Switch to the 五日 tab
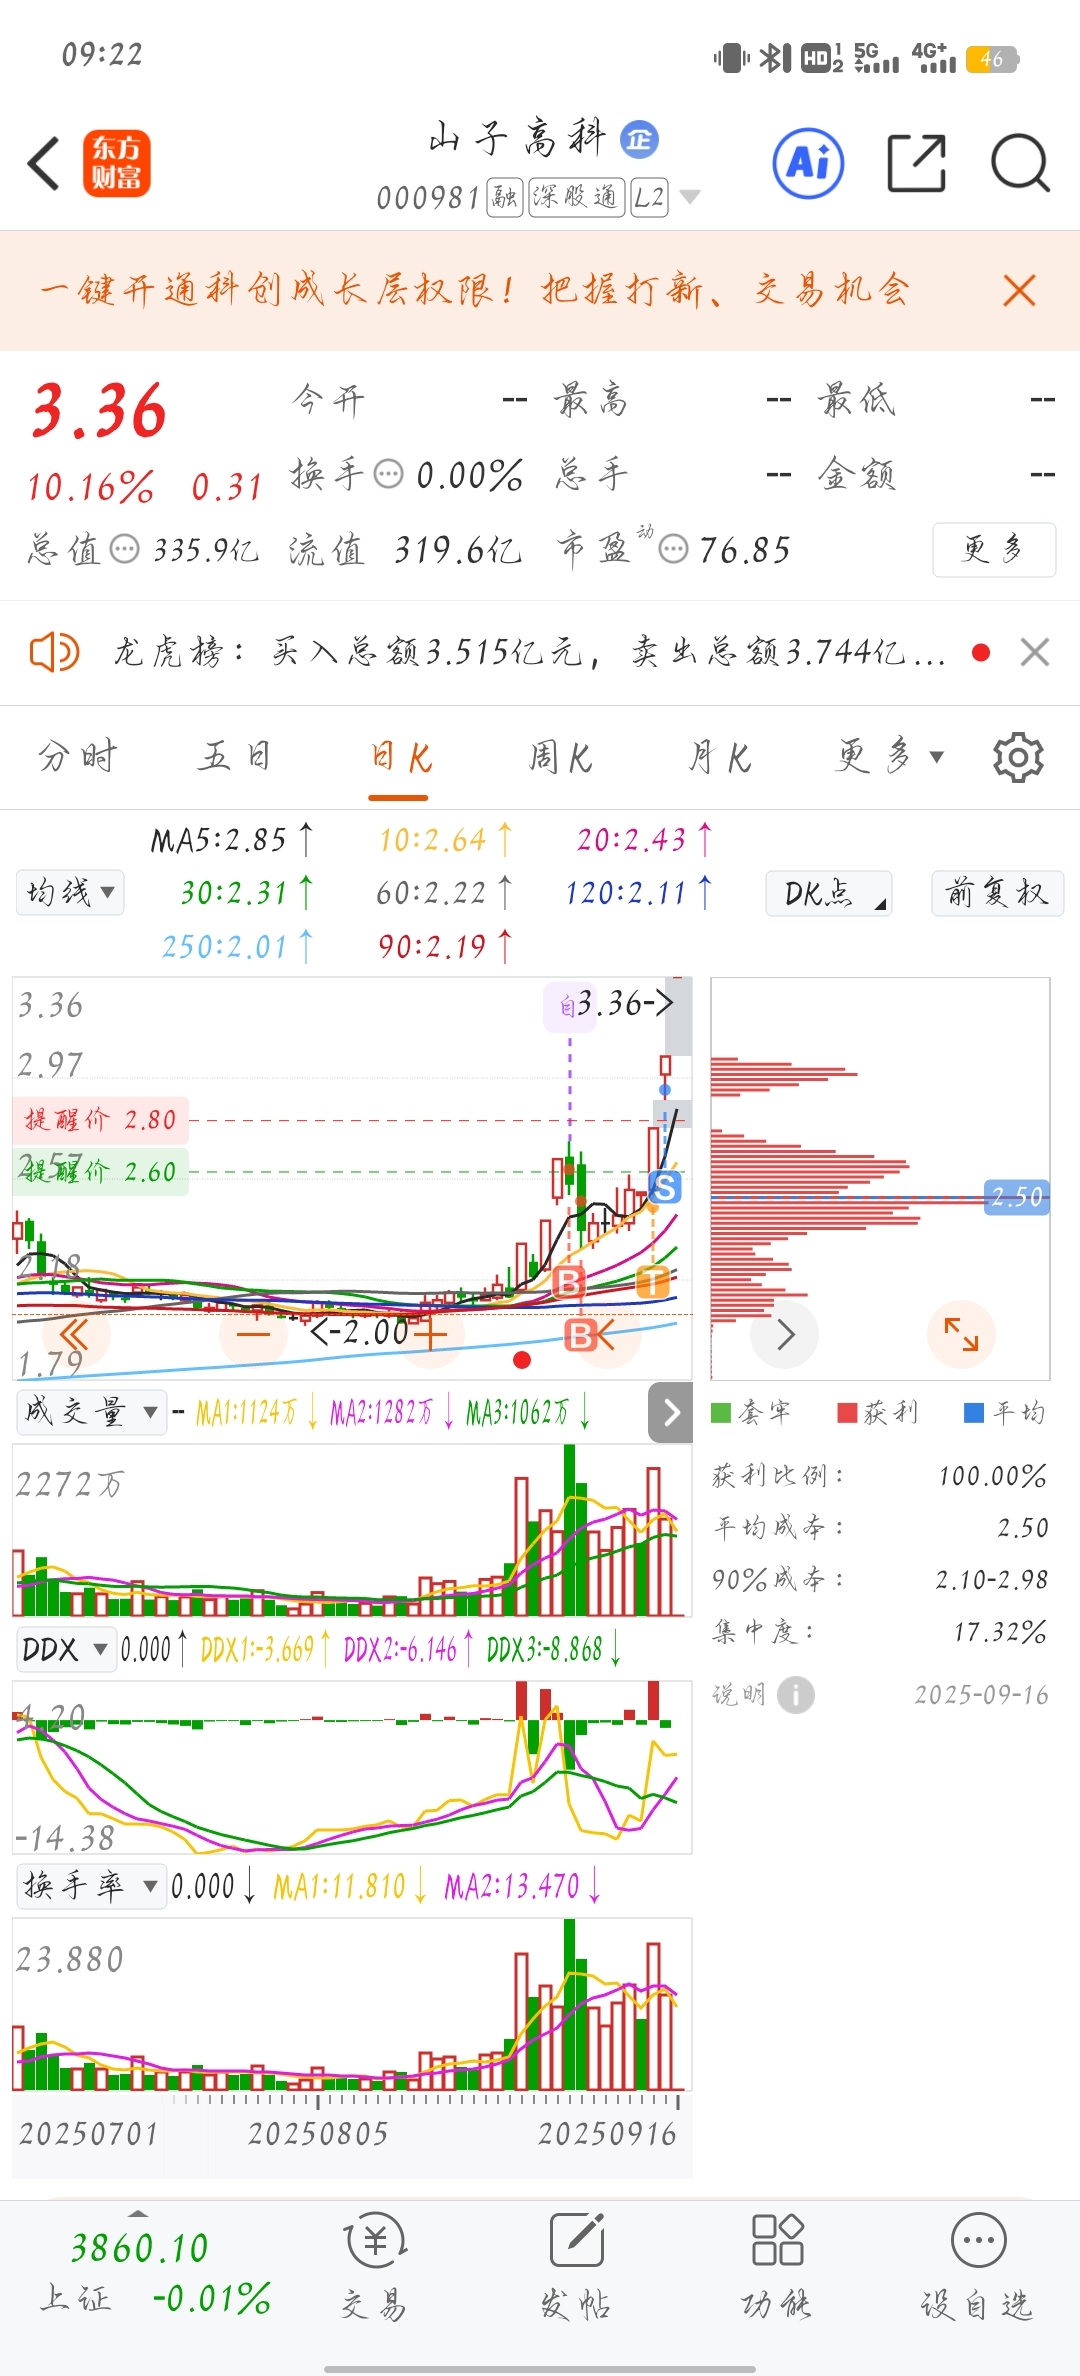 click(x=236, y=757)
